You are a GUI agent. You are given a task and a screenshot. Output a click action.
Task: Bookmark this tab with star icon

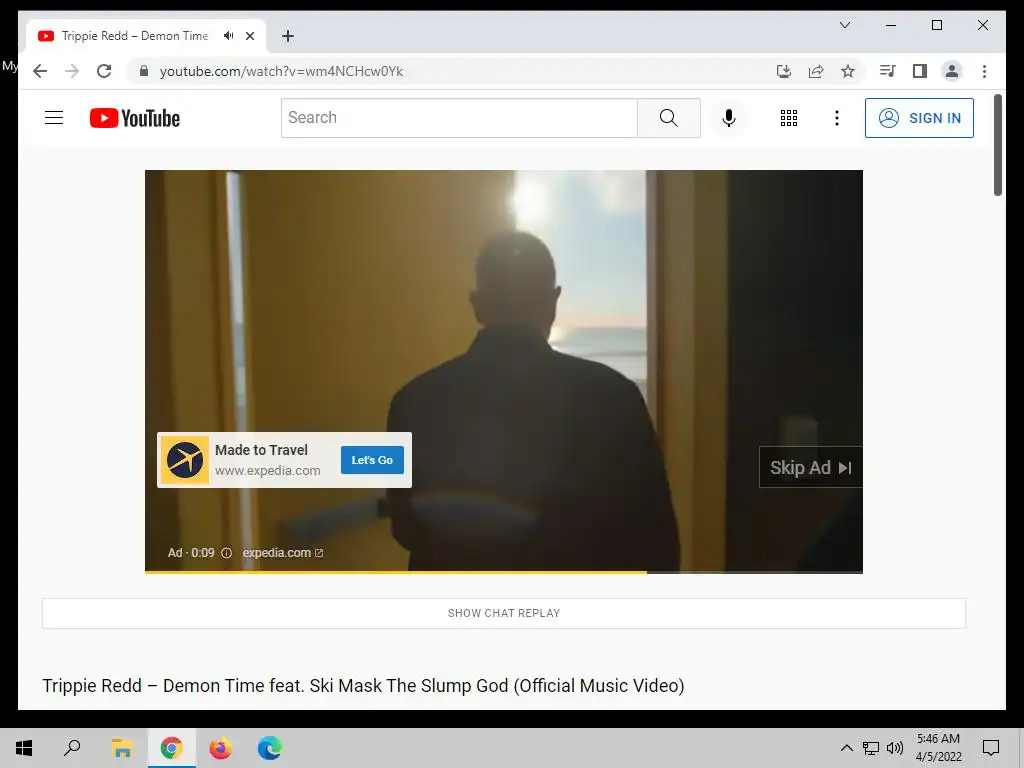848,71
